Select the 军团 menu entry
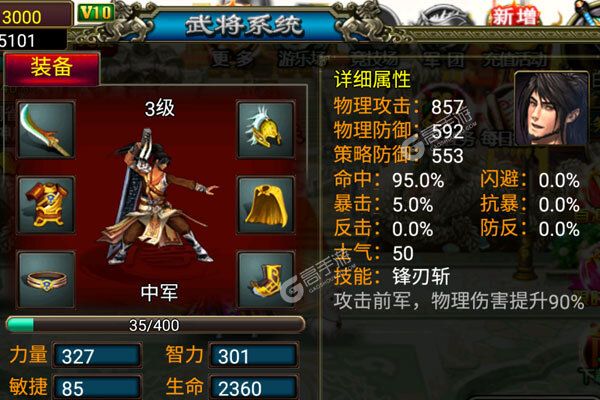 coord(444,59)
